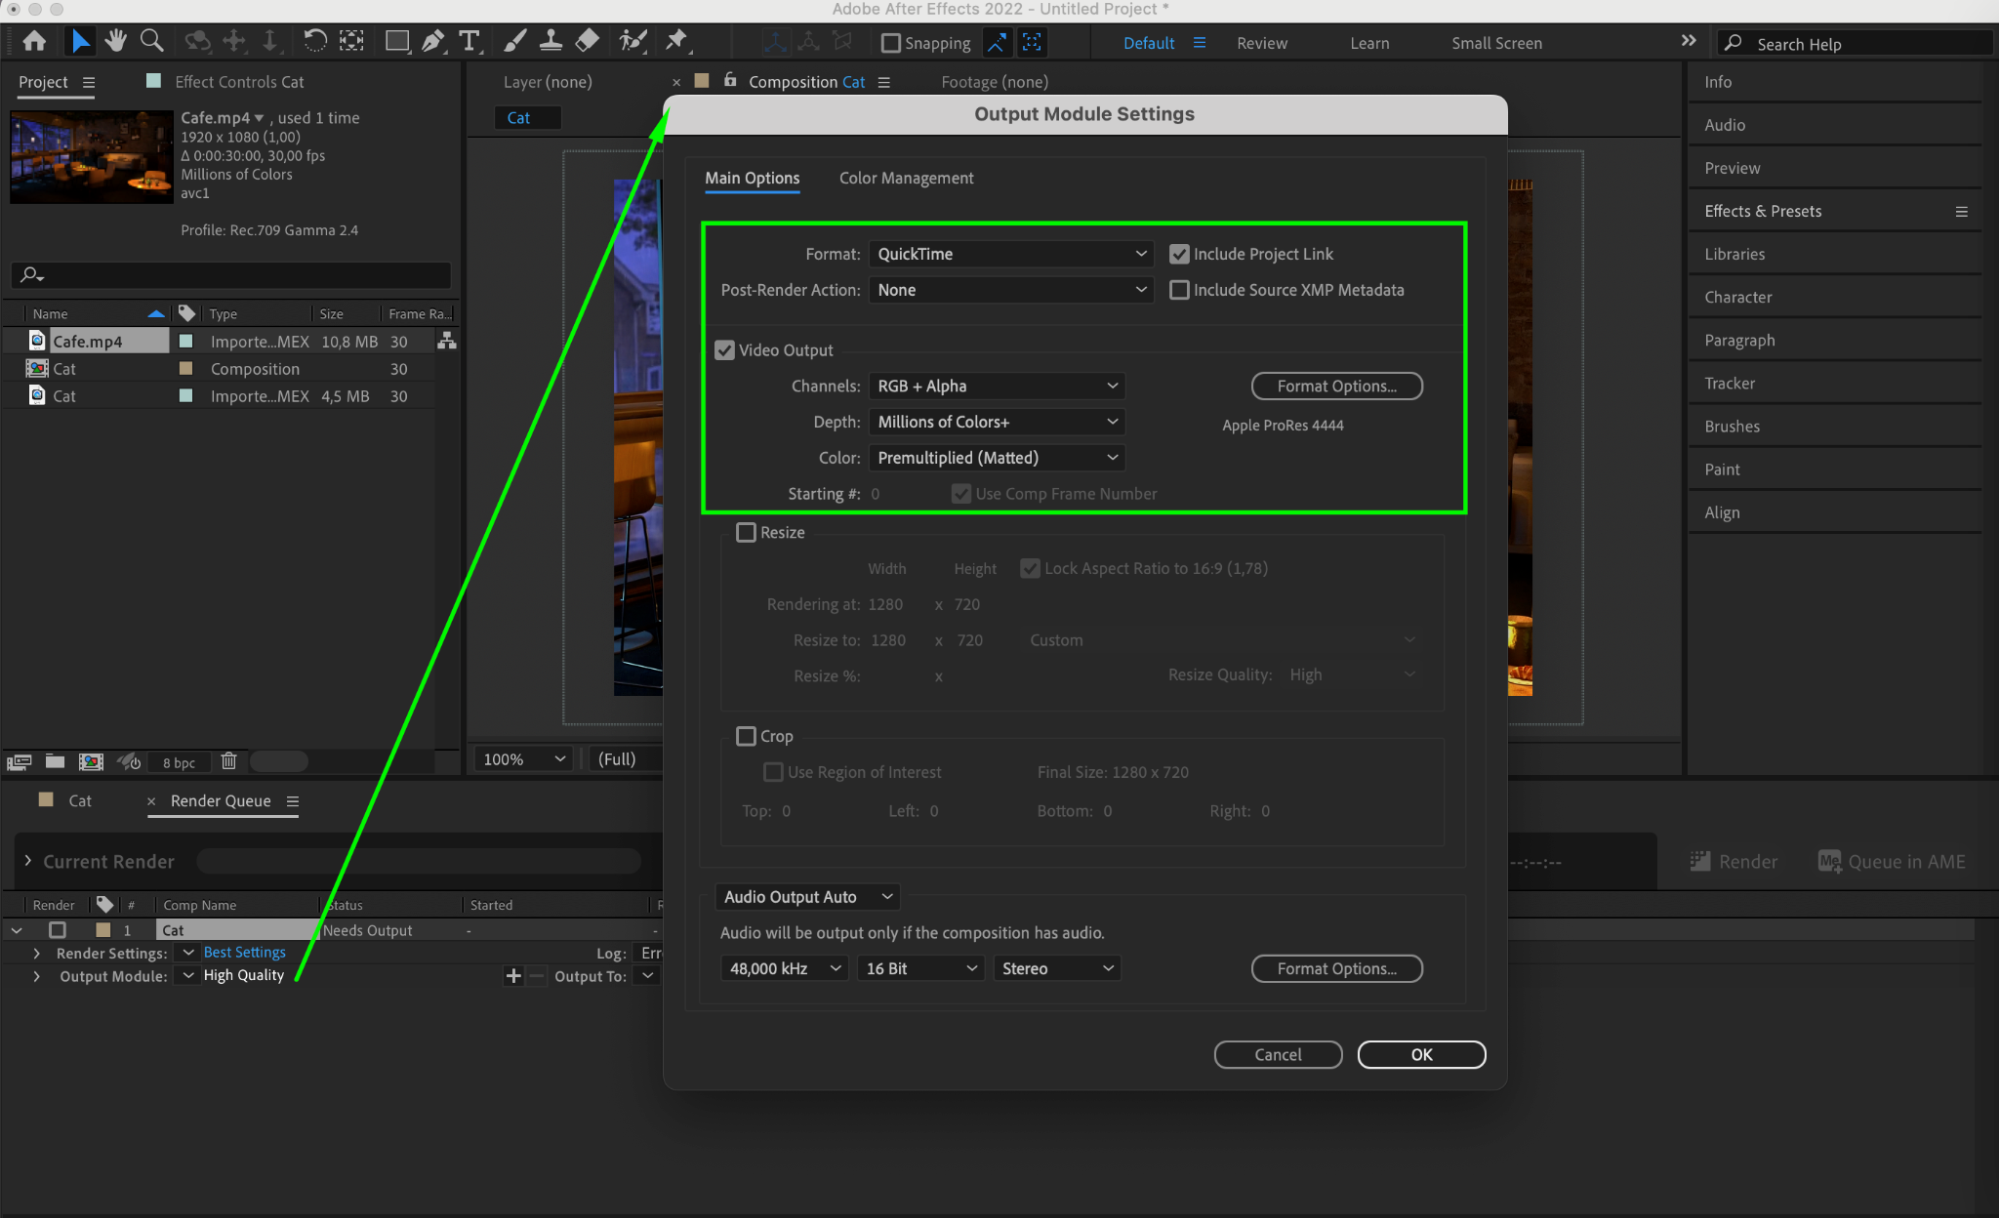Click the Cafe.mp4 label color swatch
Image resolution: width=1999 pixels, height=1219 pixels.
click(x=186, y=341)
